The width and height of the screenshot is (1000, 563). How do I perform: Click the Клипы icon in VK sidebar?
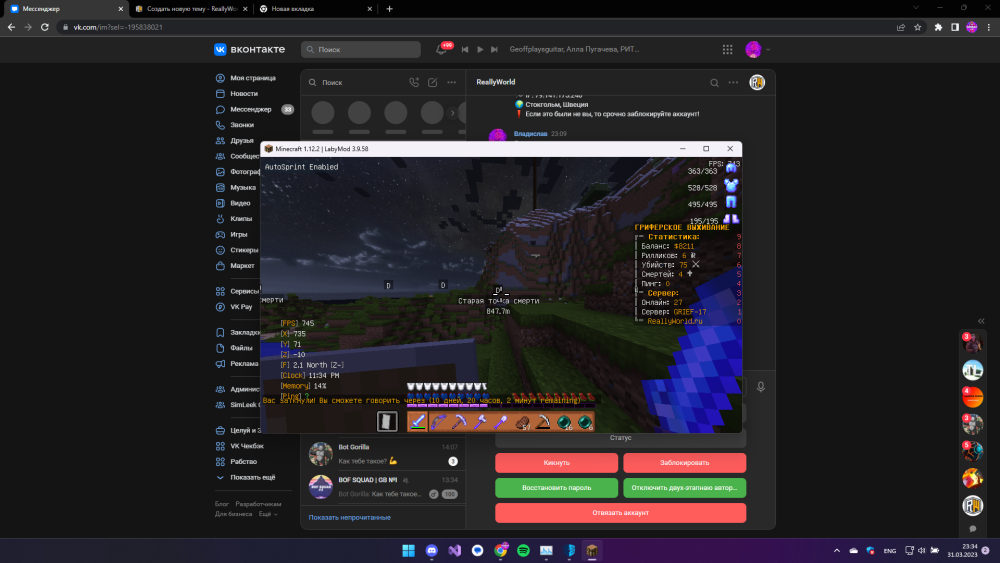click(220, 219)
